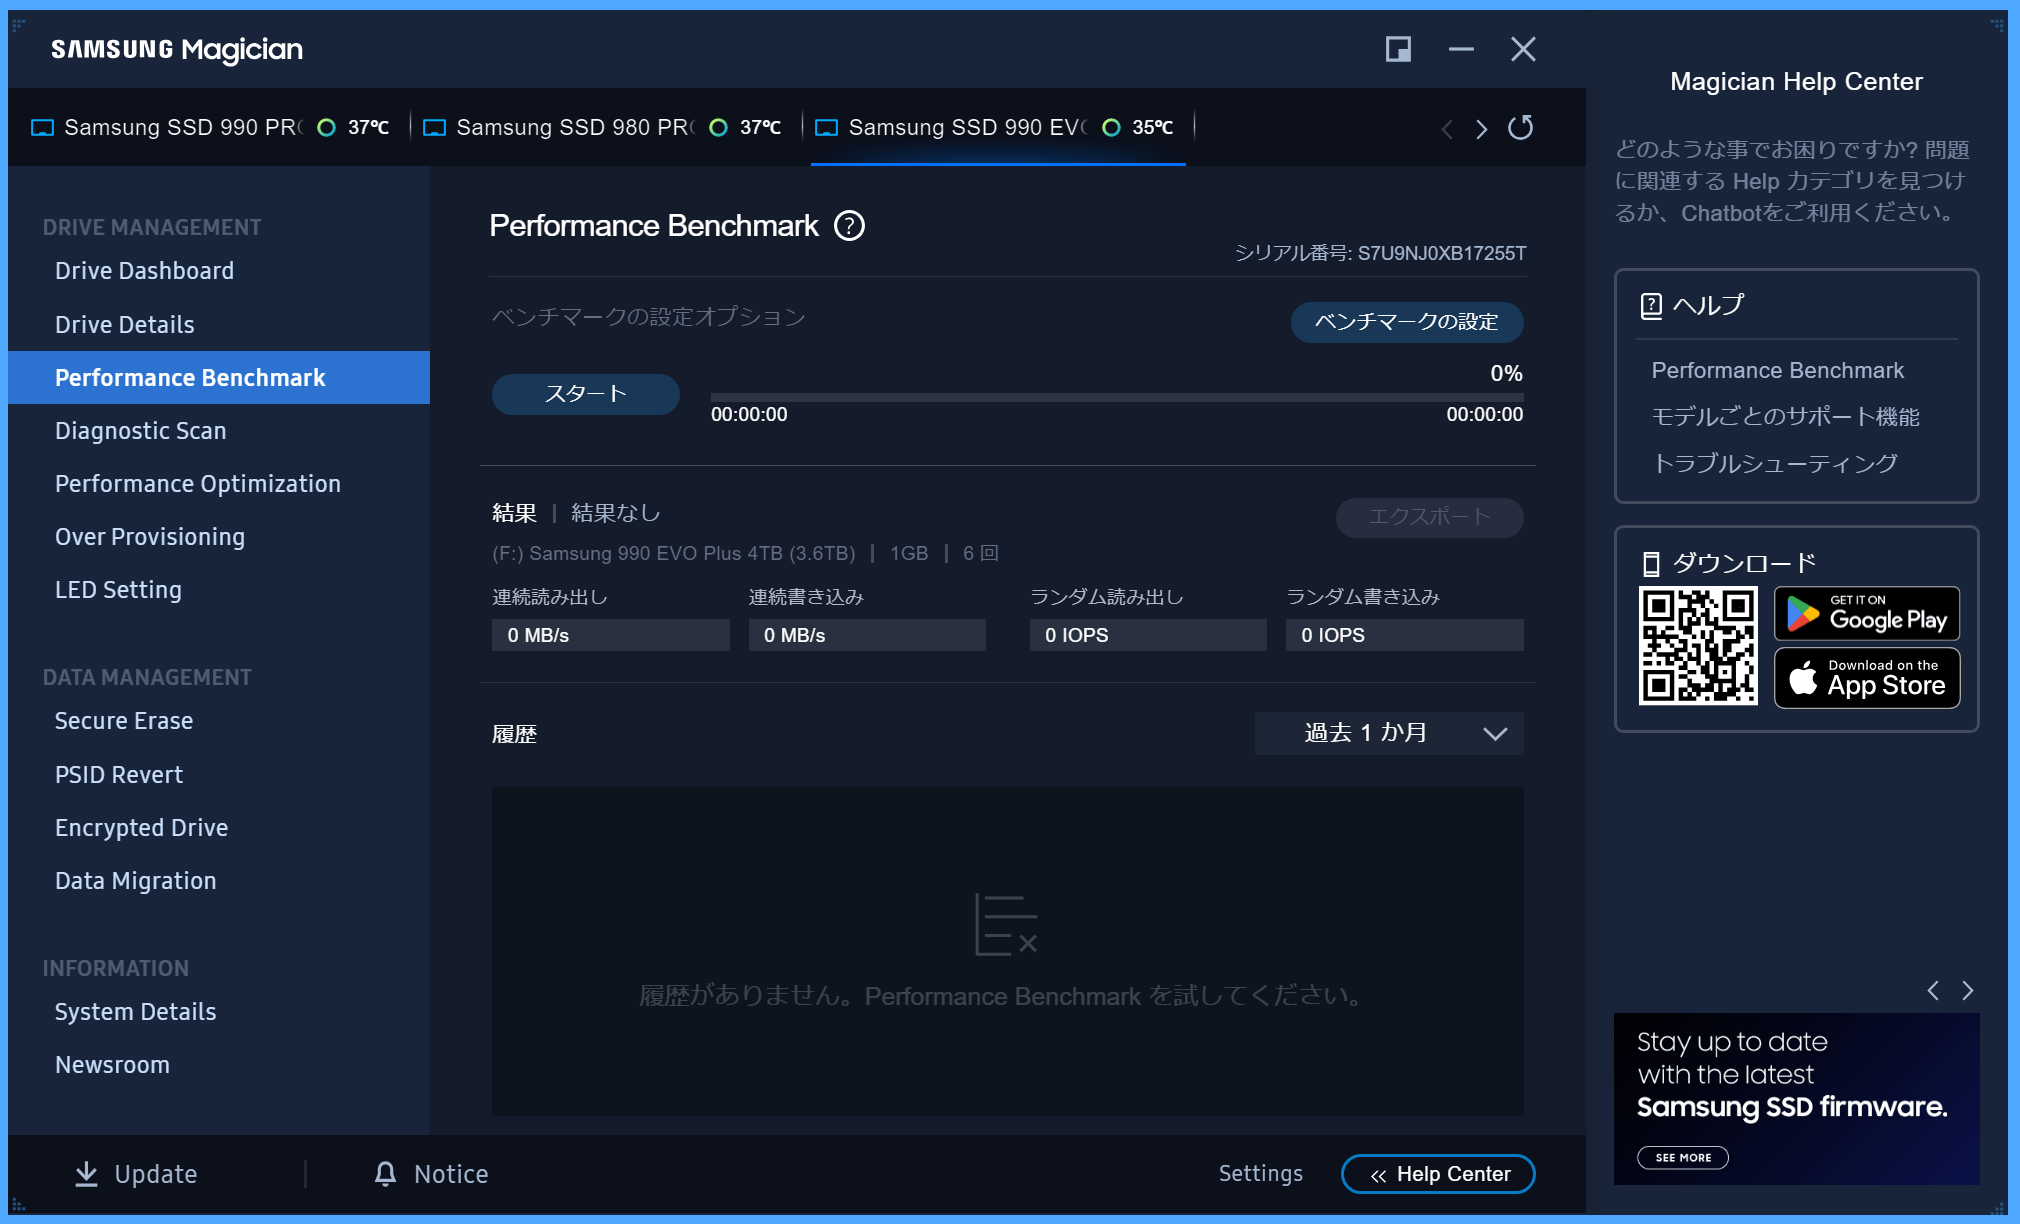Open Over Provisioning
The width and height of the screenshot is (2020, 1224).
click(149, 537)
